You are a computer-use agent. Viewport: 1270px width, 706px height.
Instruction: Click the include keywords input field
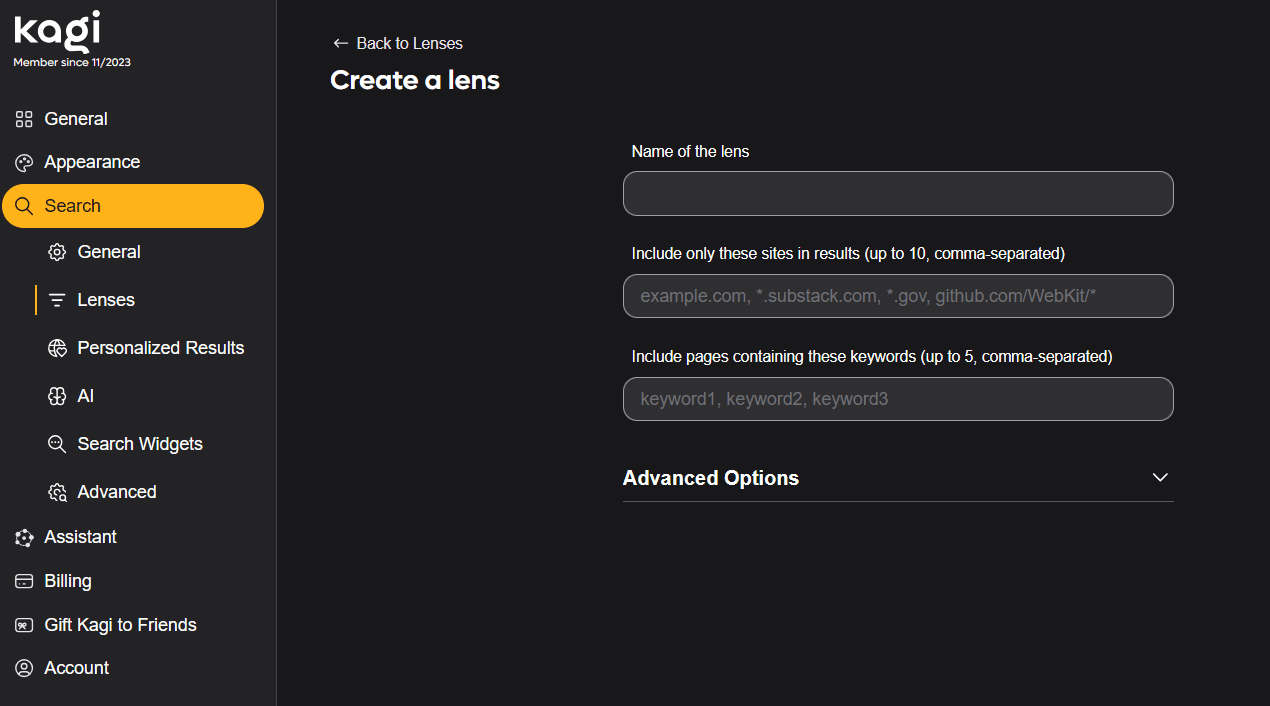[897, 399]
